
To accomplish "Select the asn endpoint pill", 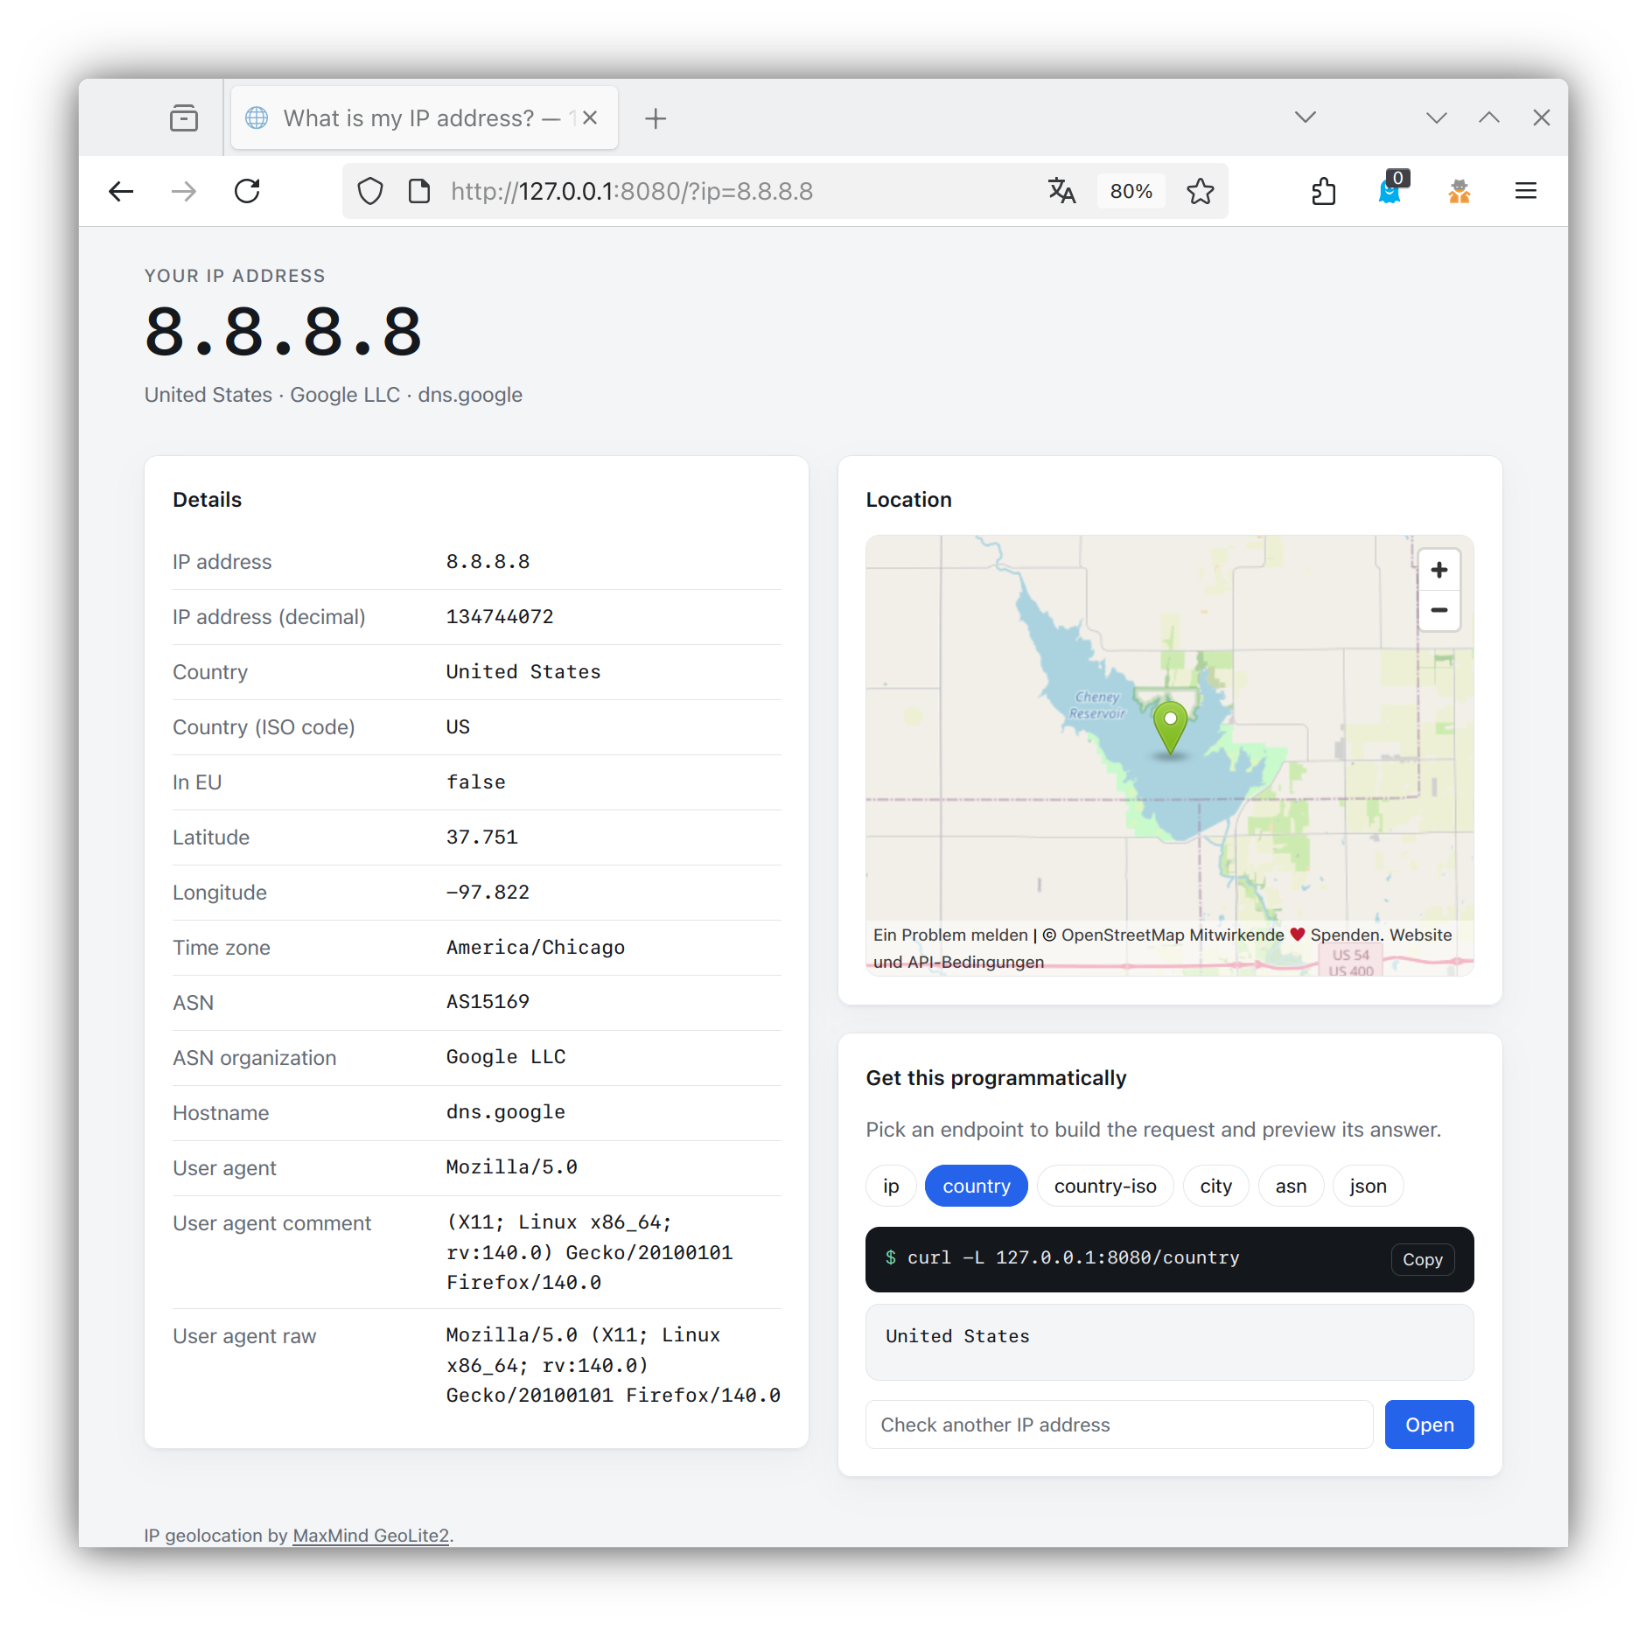I will [1291, 1186].
